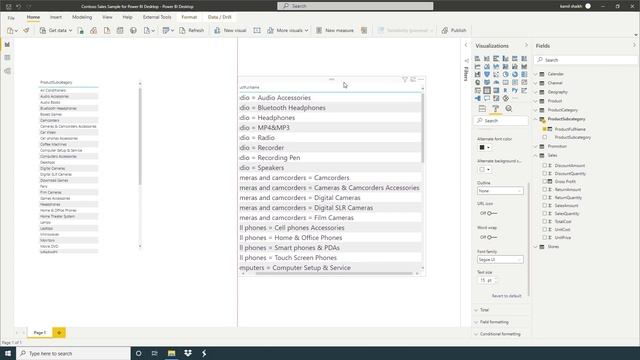Click Revert to default link
This screenshot has width=640, height=360.
(507, 296)
